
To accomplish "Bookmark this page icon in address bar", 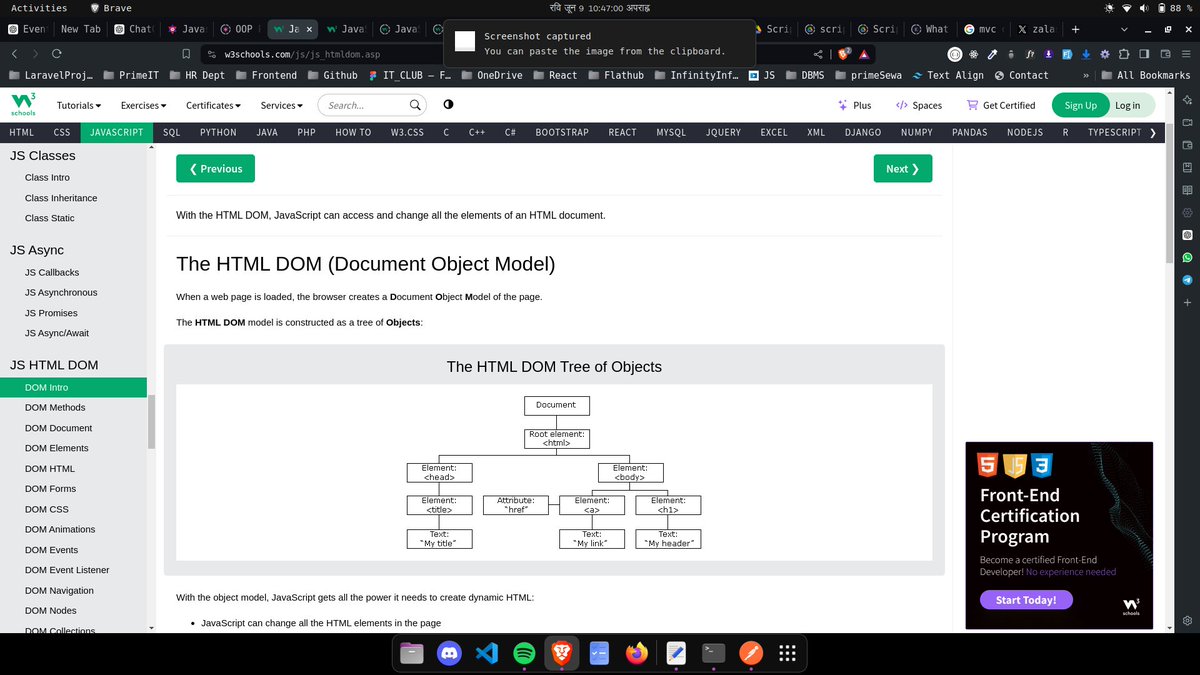I will [x=186, y=53].
